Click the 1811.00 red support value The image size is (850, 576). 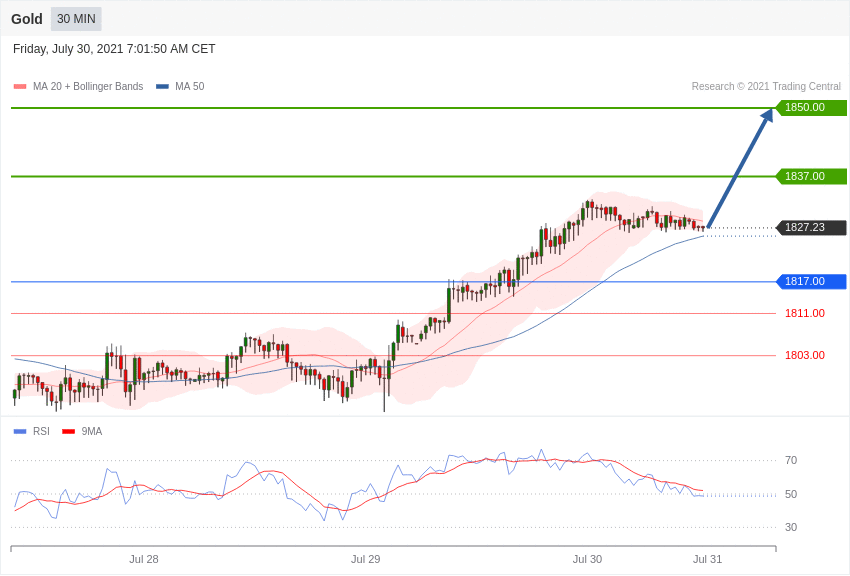(x=804, y=313)
